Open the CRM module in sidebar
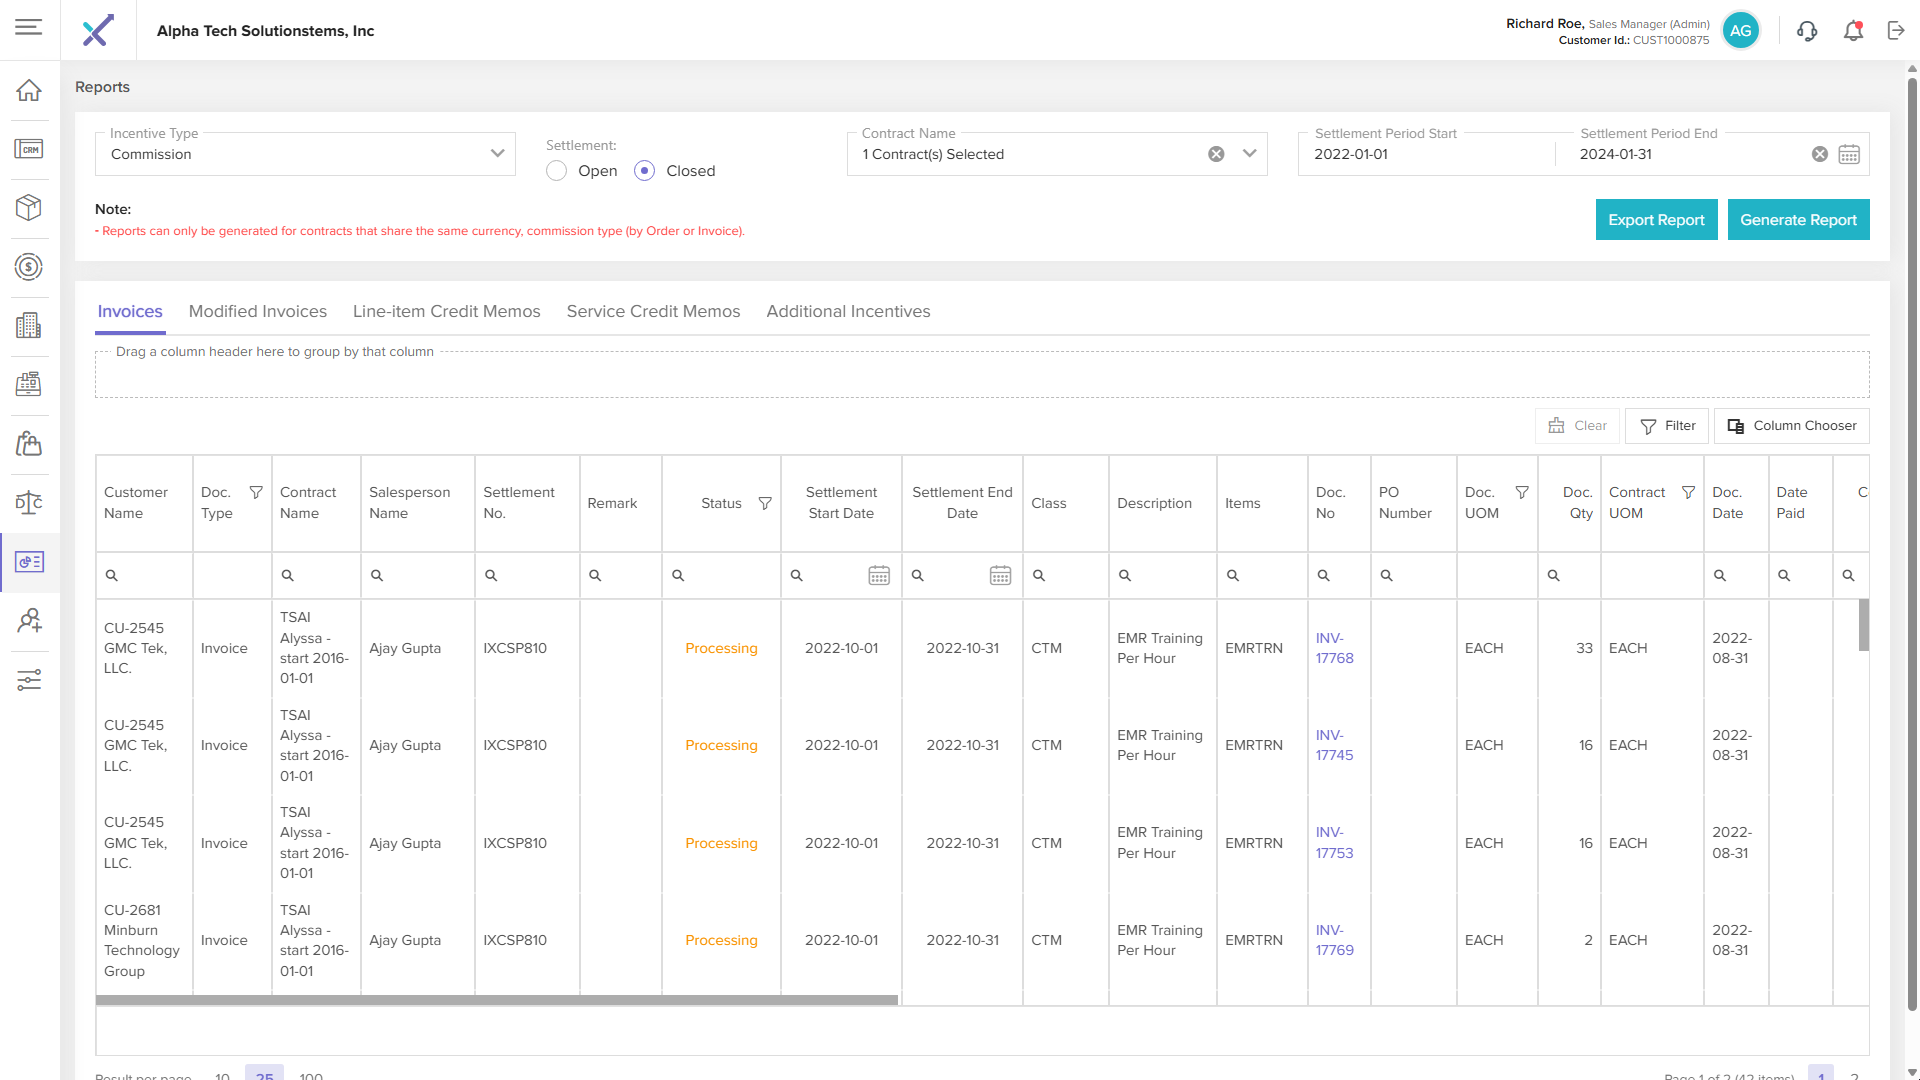The image size is (1920, 1080). click(29, 149)
